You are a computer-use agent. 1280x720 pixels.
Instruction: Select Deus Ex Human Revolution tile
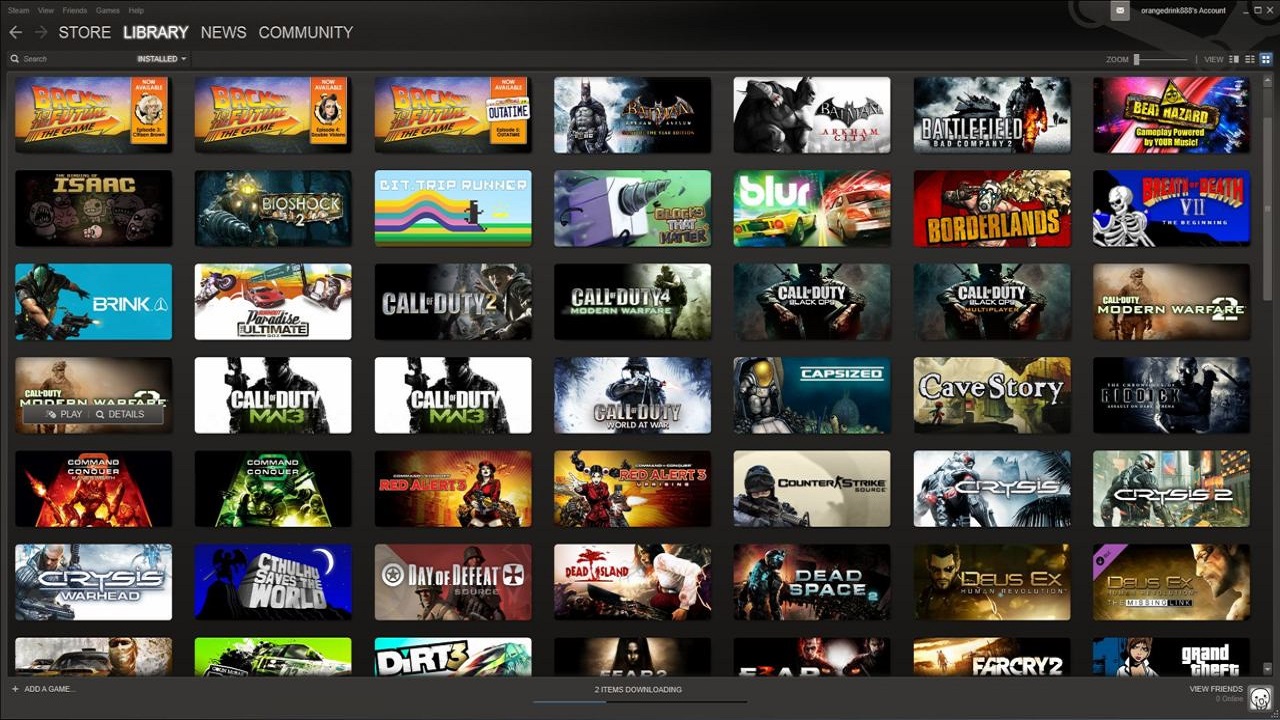tap(992, 582)
